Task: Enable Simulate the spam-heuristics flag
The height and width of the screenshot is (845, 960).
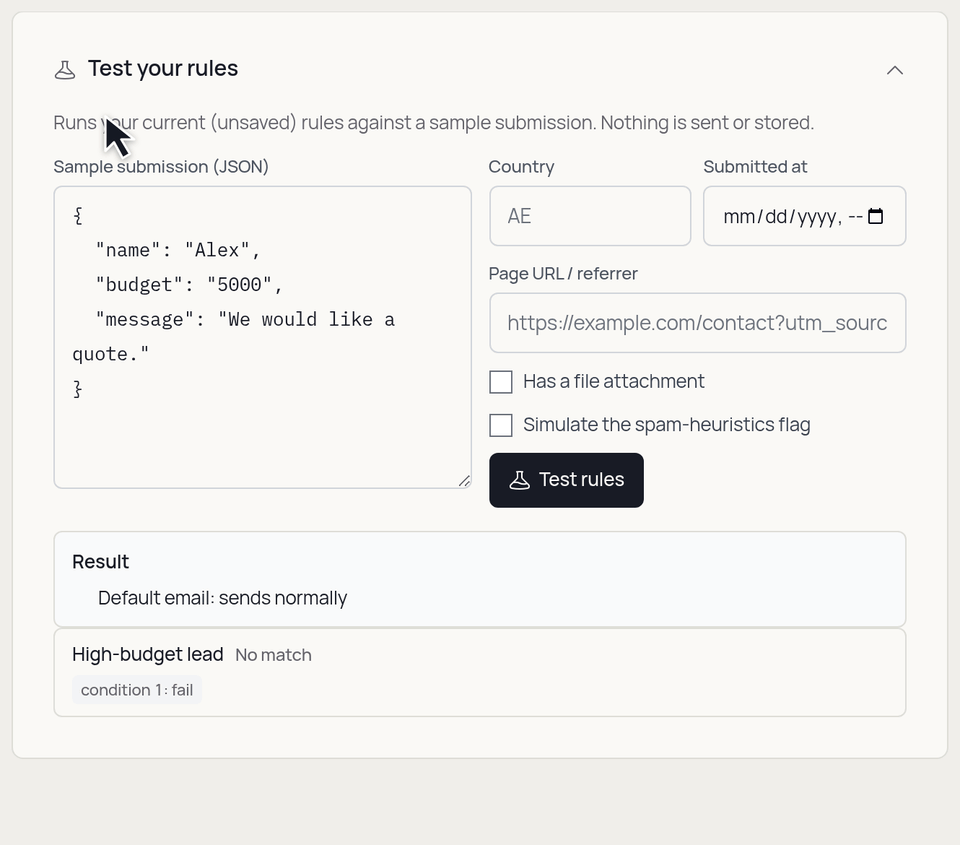Action: click(501, 425)
